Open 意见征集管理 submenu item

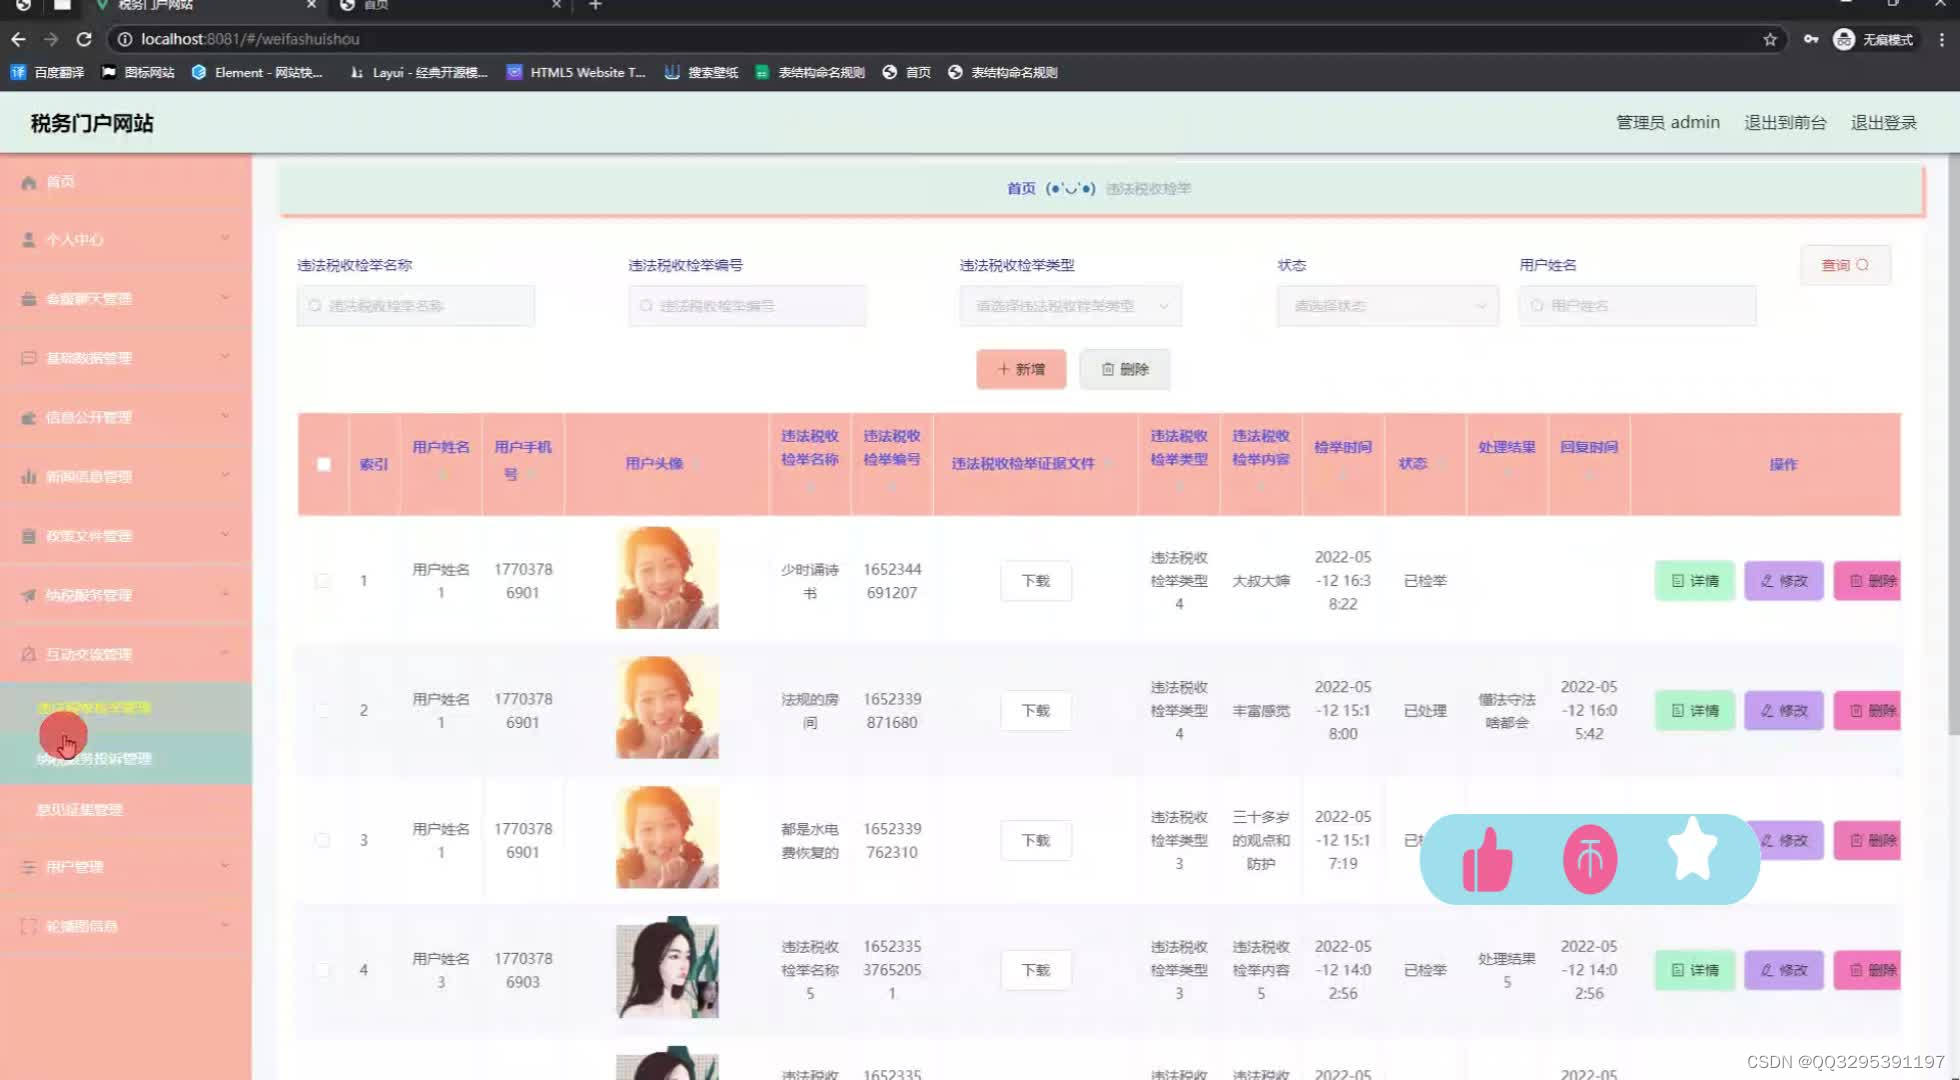coord(126,810)
